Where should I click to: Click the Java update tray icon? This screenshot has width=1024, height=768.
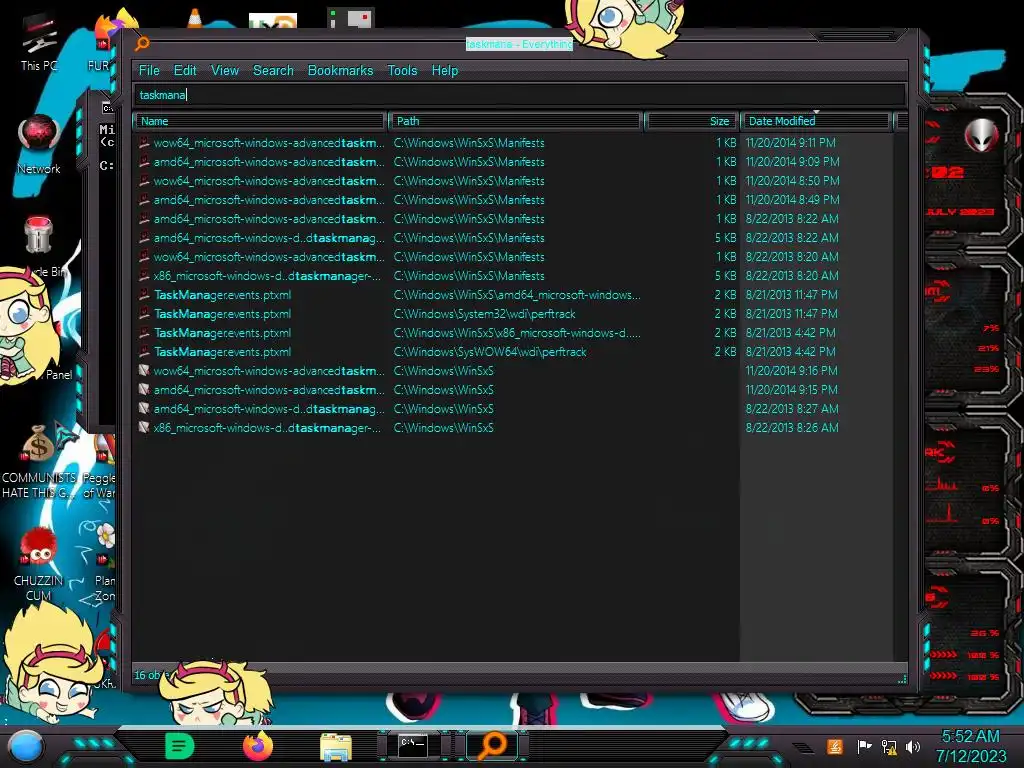click(835, 746)
